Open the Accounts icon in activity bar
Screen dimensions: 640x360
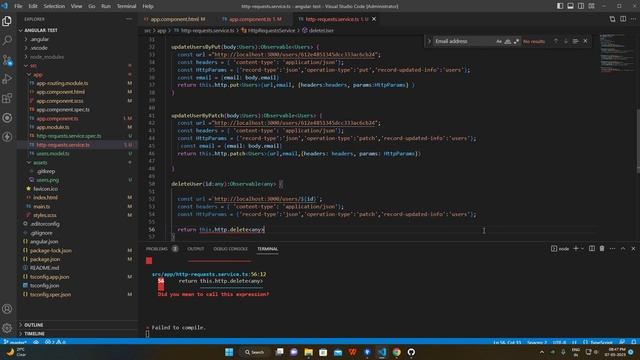point(7,309)
